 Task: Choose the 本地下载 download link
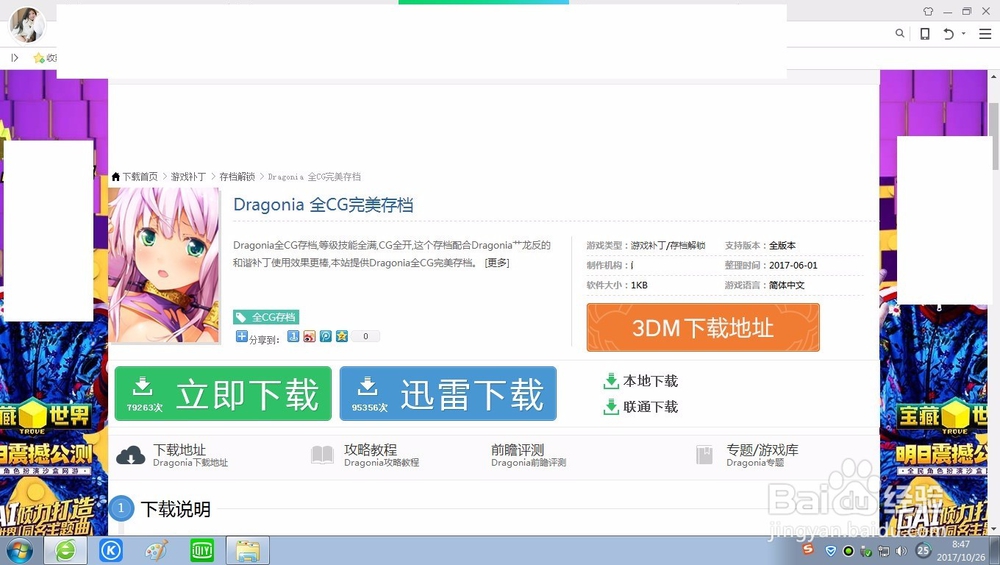tap(640, 381)
